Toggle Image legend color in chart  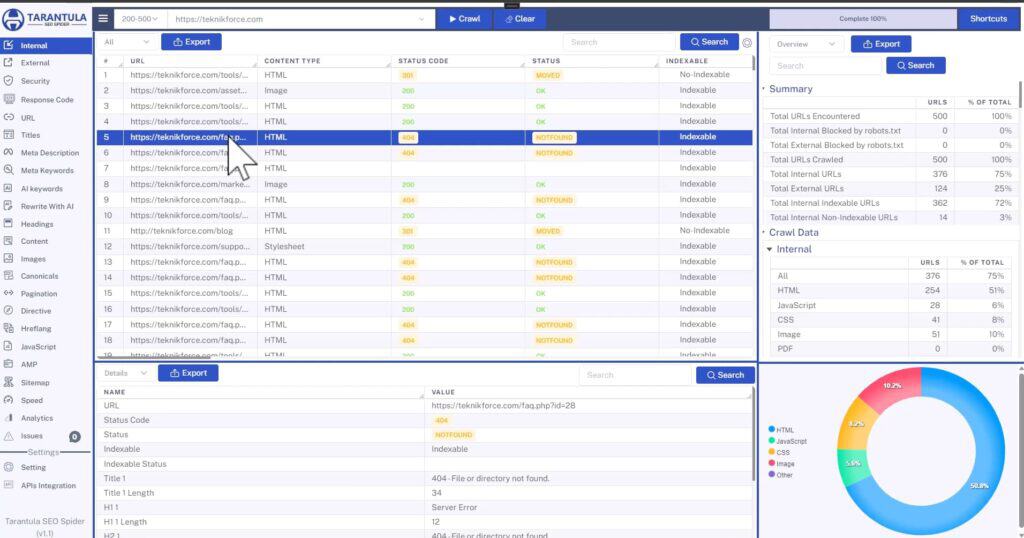(772, 463)
